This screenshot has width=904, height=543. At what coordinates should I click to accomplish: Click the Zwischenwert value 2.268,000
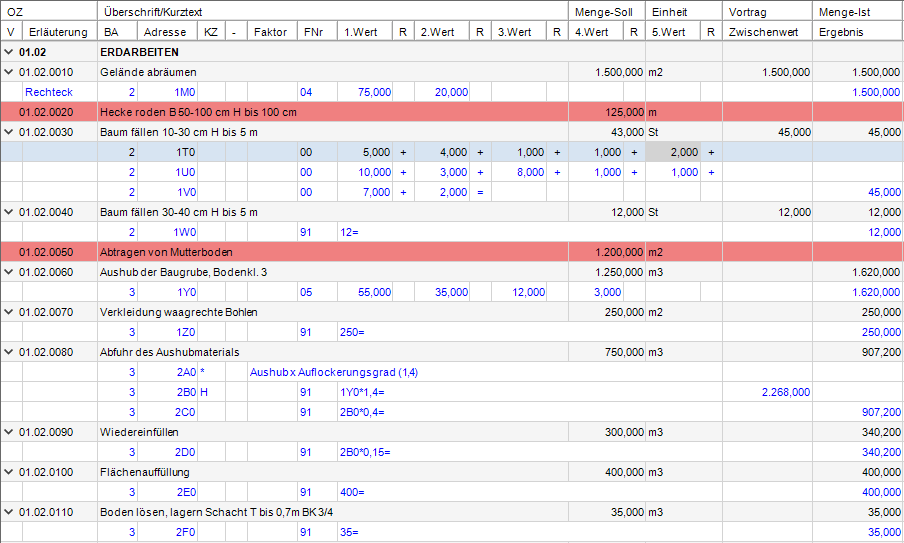[786, 393]
